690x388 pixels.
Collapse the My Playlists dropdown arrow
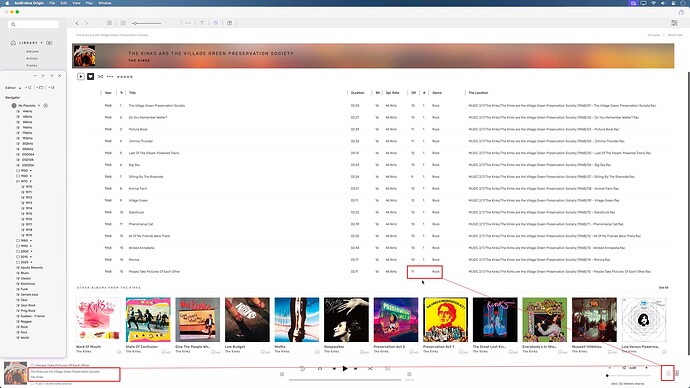click(x=39, y=106)
